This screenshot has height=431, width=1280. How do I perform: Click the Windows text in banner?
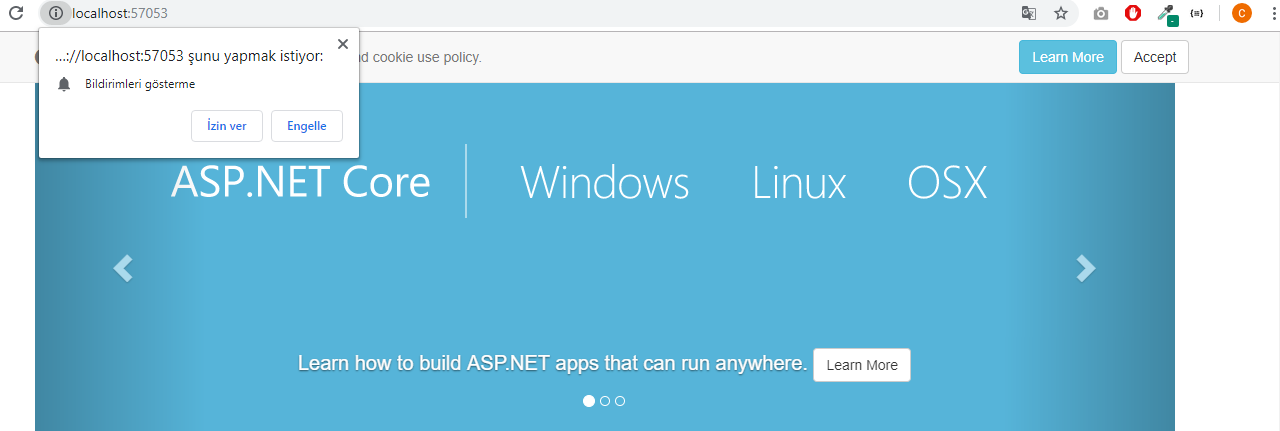pos(605,182)
